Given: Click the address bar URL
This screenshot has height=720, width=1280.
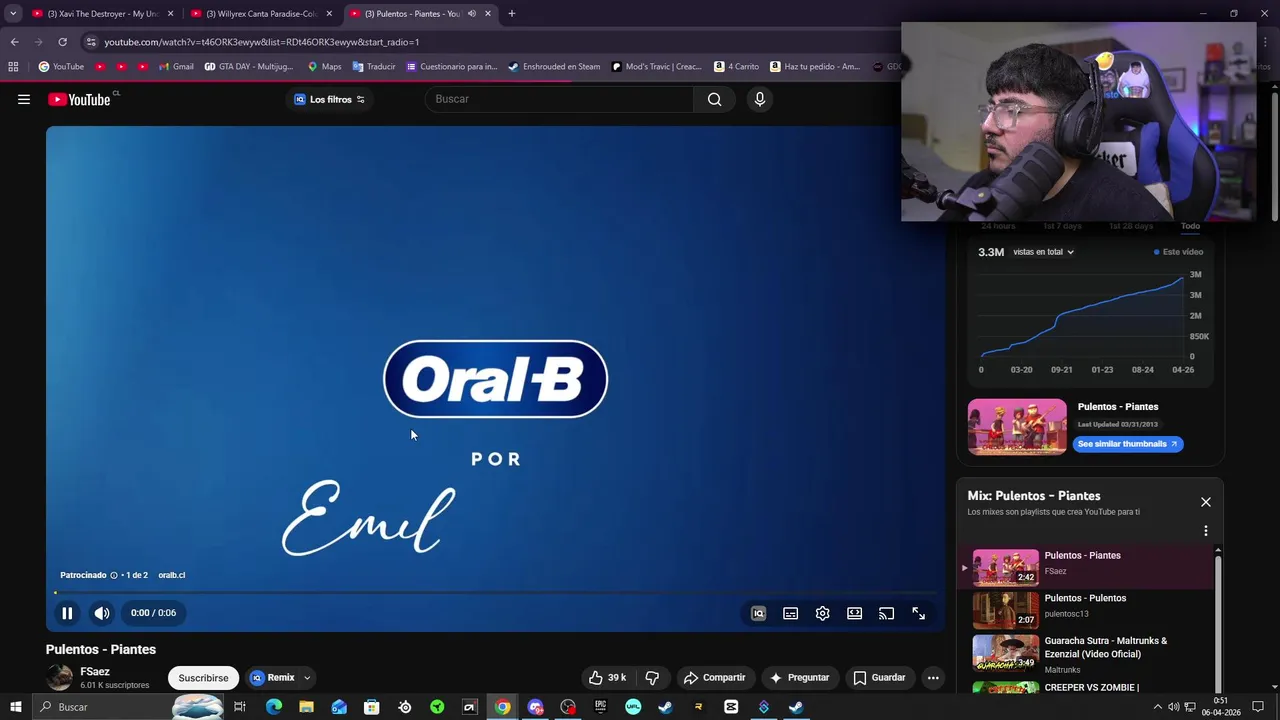Looking at the screenshot, I should 262,42.
